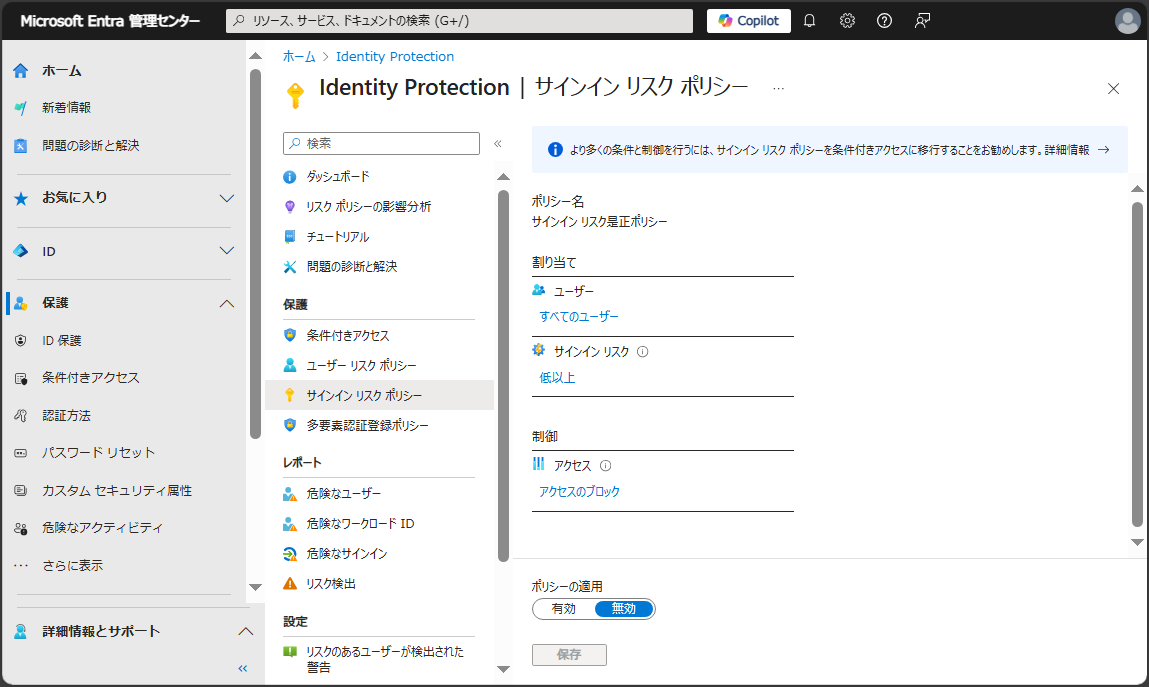
Task: Open パスワード リセット in sidebar
Action: (98, 453)
